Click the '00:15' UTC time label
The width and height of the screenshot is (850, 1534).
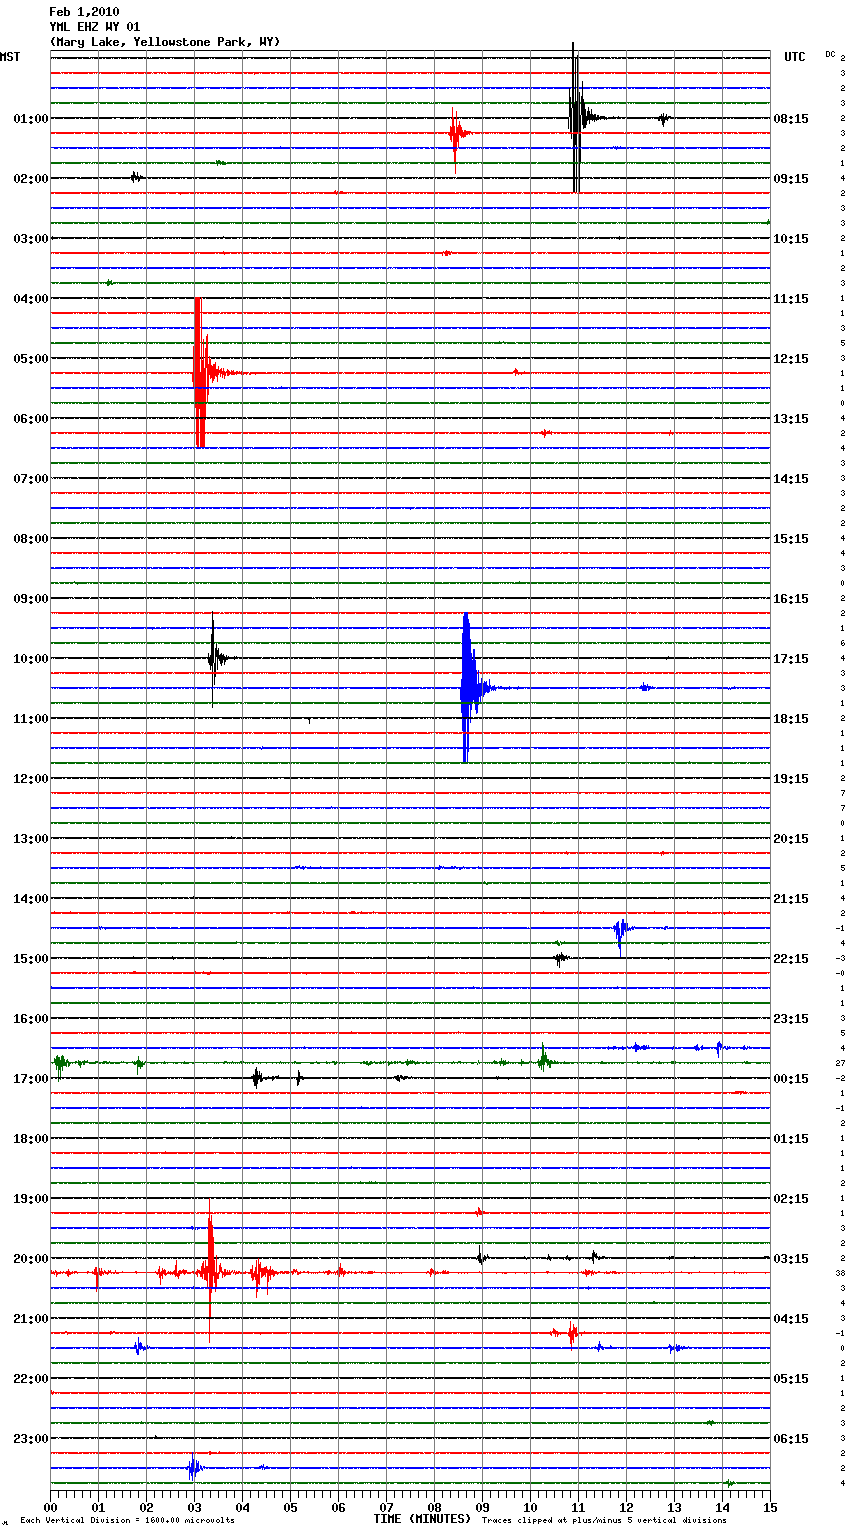pos(791,1078)
